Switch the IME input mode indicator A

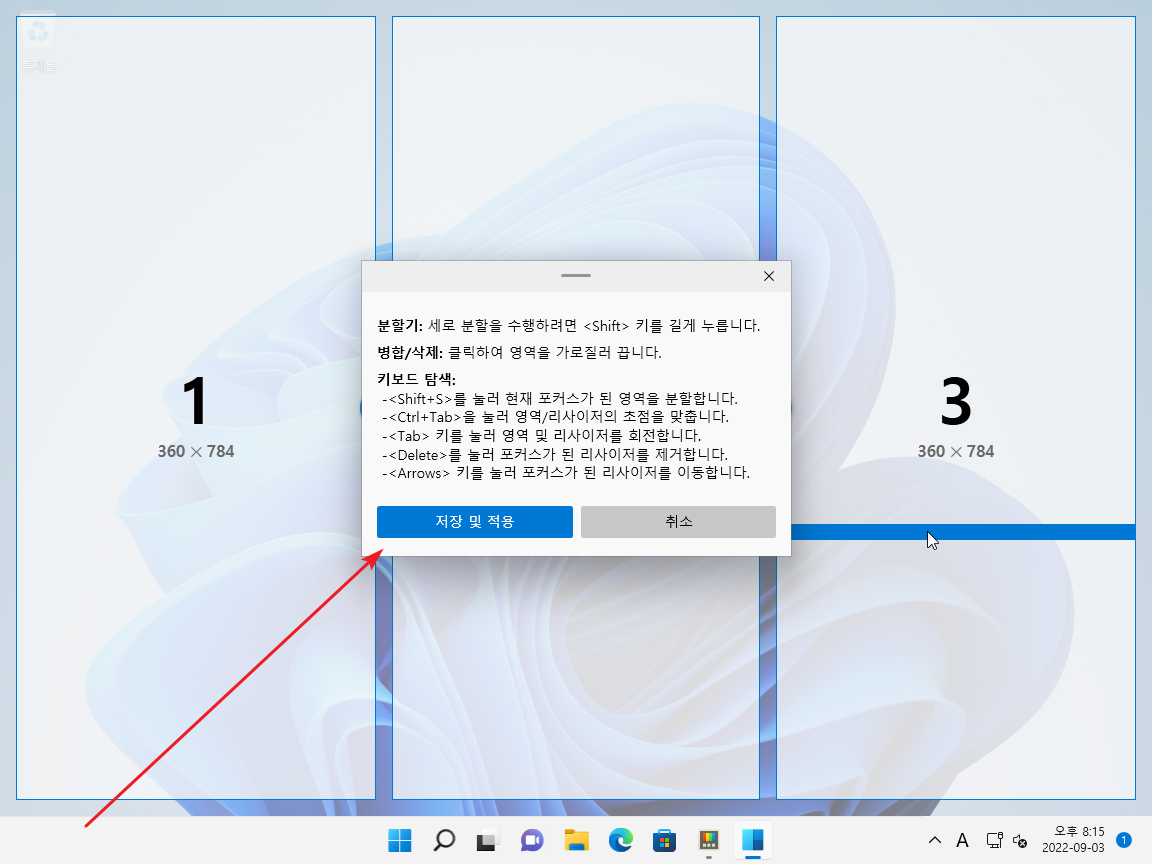(962, 840)
